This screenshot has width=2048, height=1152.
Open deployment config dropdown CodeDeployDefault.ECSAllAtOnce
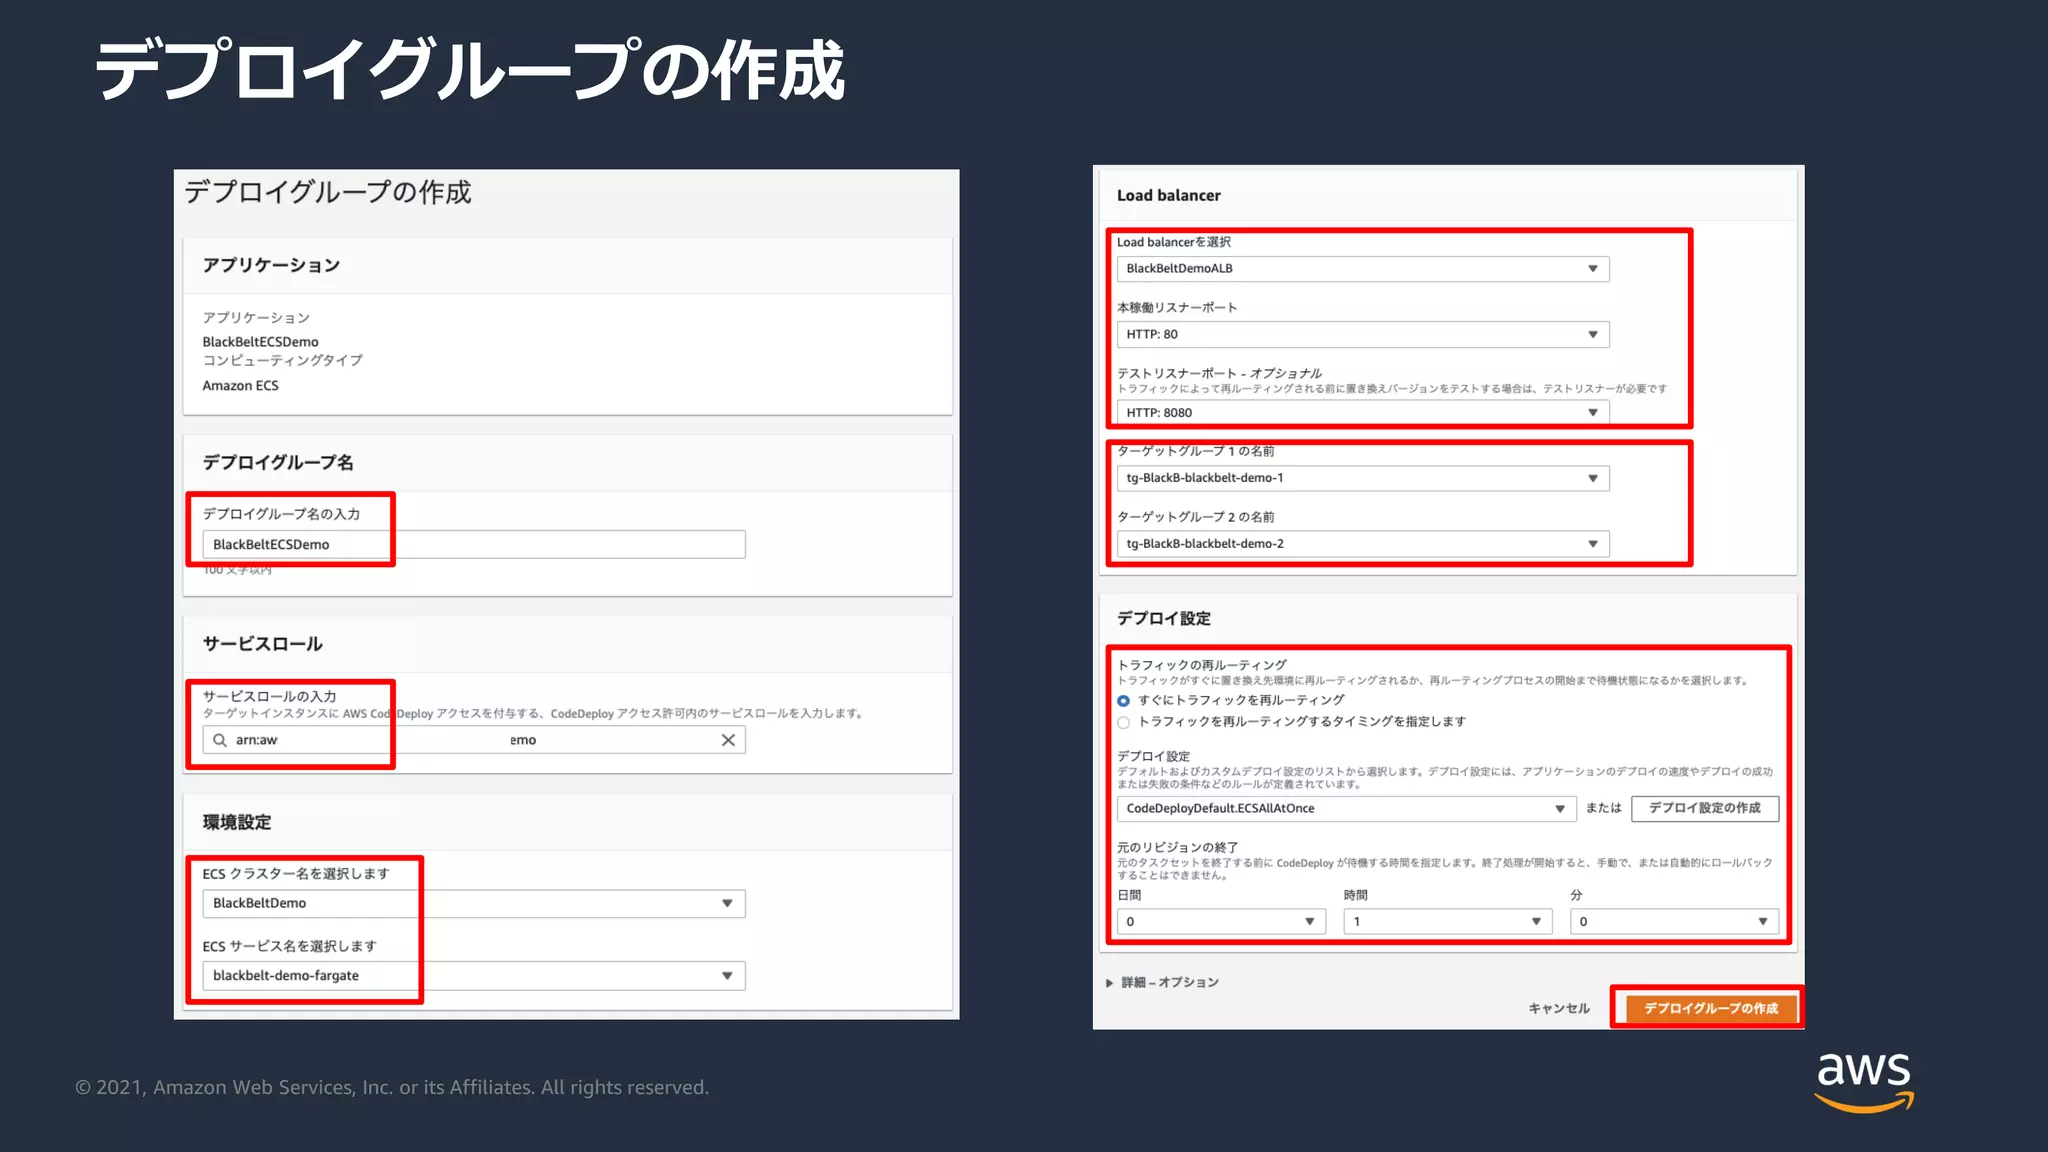tap(1346, 808)
